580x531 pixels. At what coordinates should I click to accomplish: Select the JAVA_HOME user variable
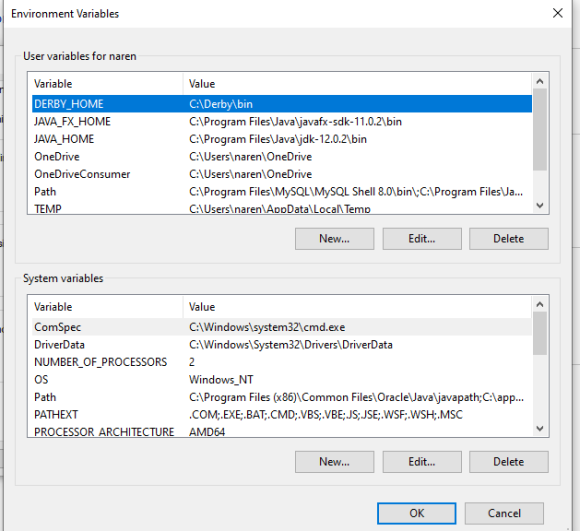click(282, 139)
